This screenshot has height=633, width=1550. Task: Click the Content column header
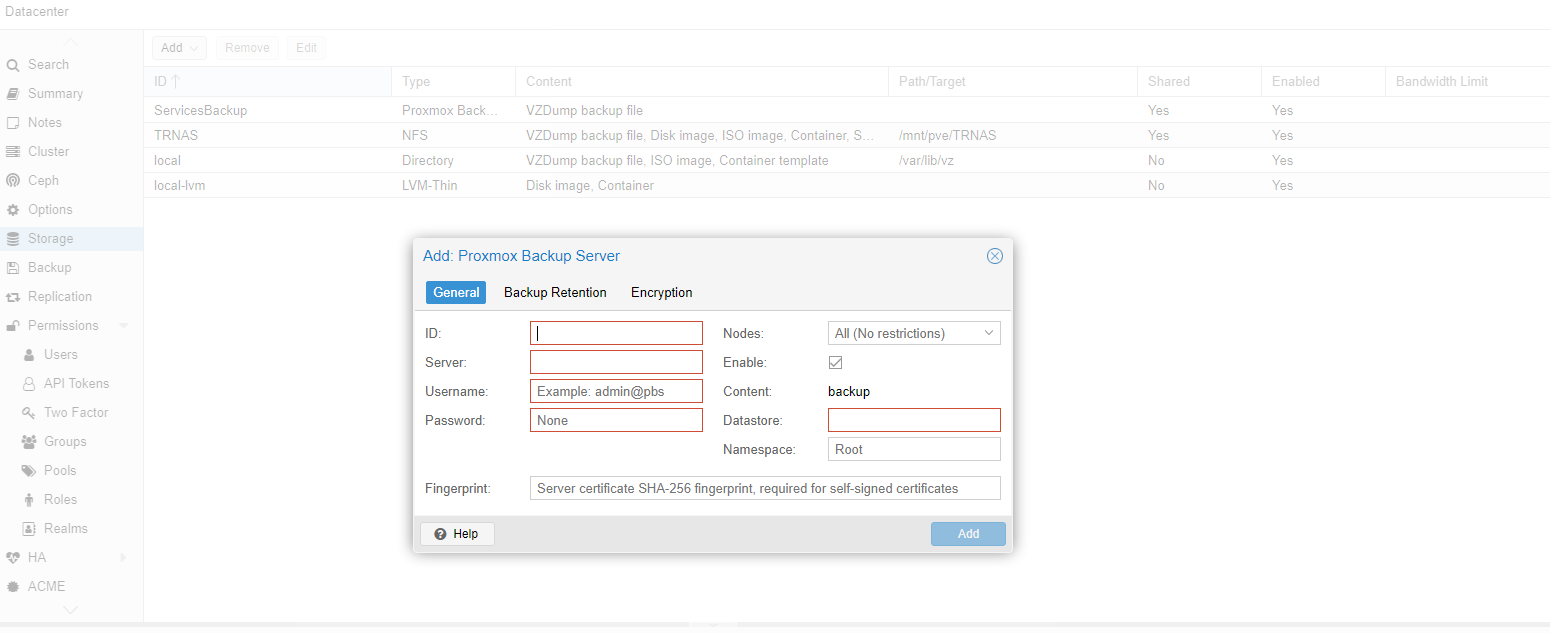click(x=701, y=81)
